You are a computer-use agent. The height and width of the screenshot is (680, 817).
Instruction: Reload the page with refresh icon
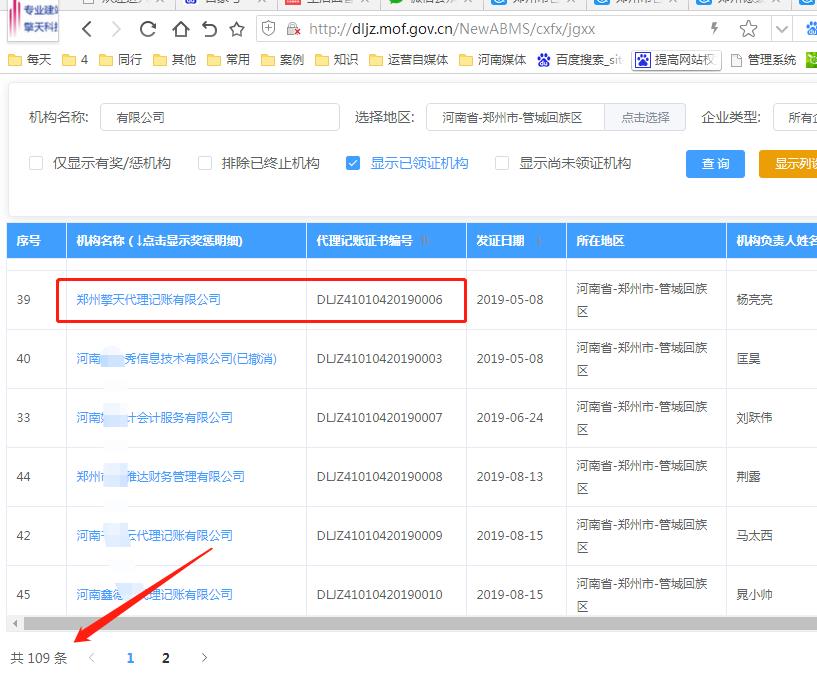click(x=148, y=29)
